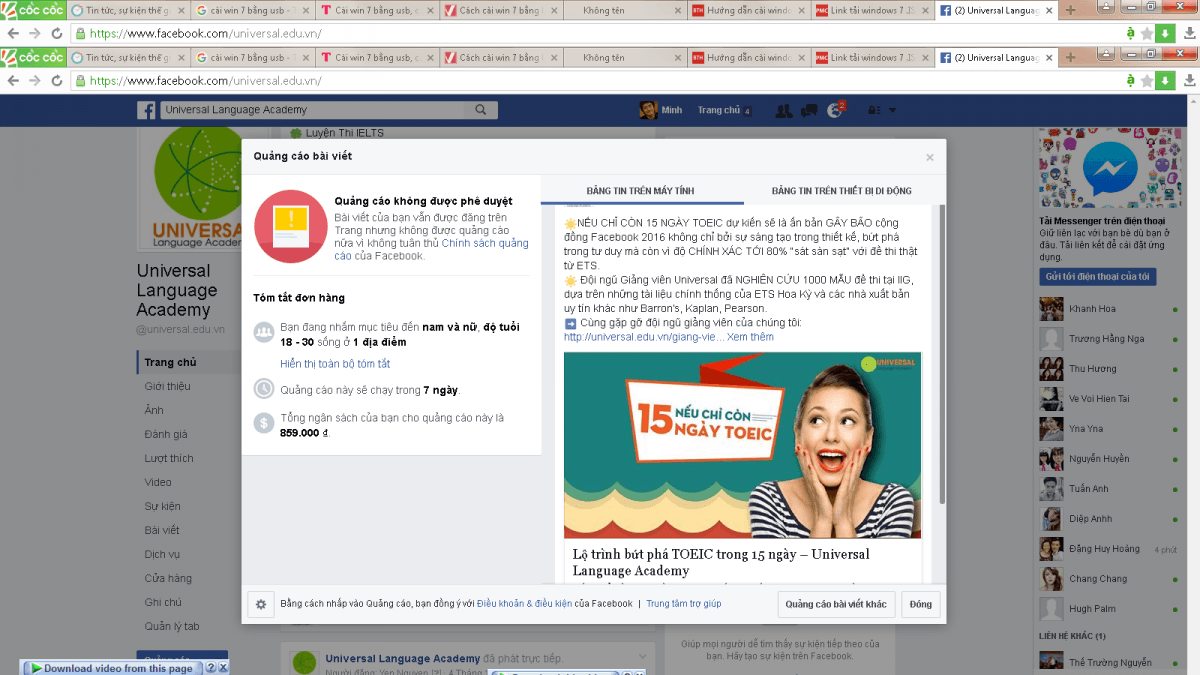Click Khanh Hoa's avatar in the contacts list

[1051, 309]
